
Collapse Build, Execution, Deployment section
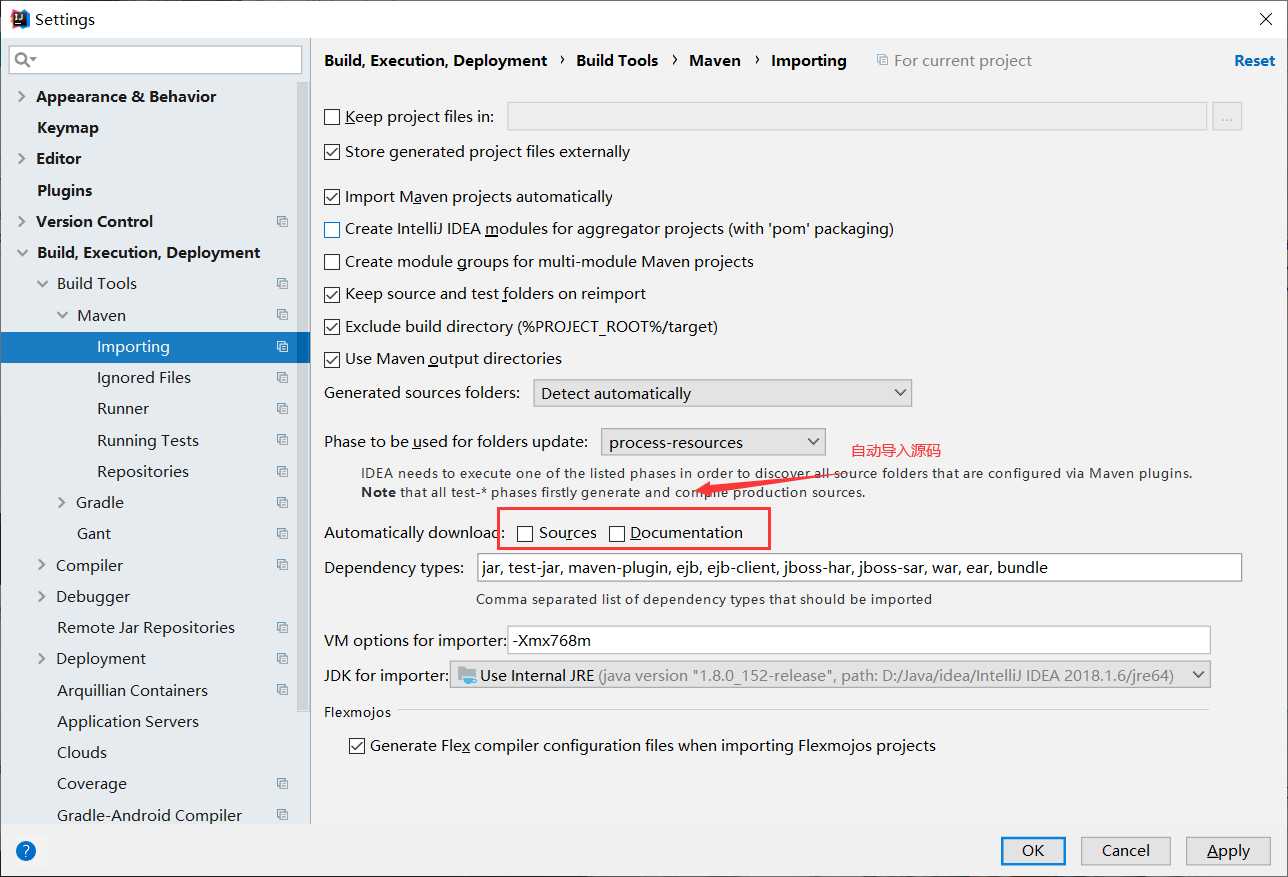[21, 253]
